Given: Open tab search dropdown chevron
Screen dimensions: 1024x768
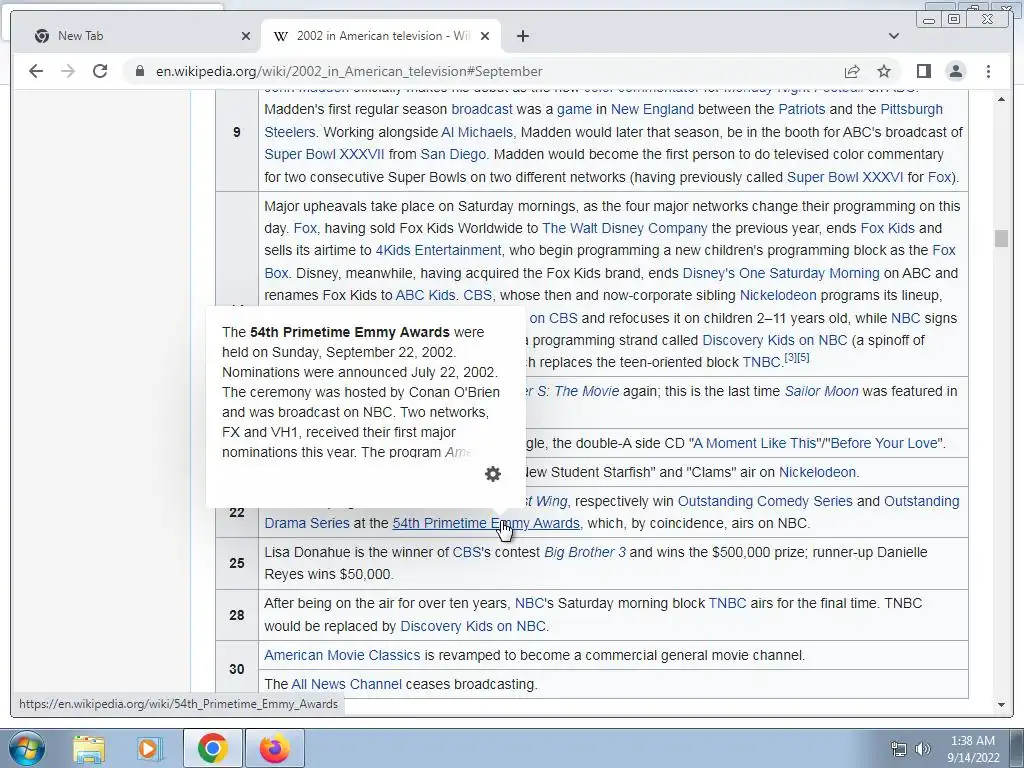Looking at the screenshot, I should [x=894, y=36].
